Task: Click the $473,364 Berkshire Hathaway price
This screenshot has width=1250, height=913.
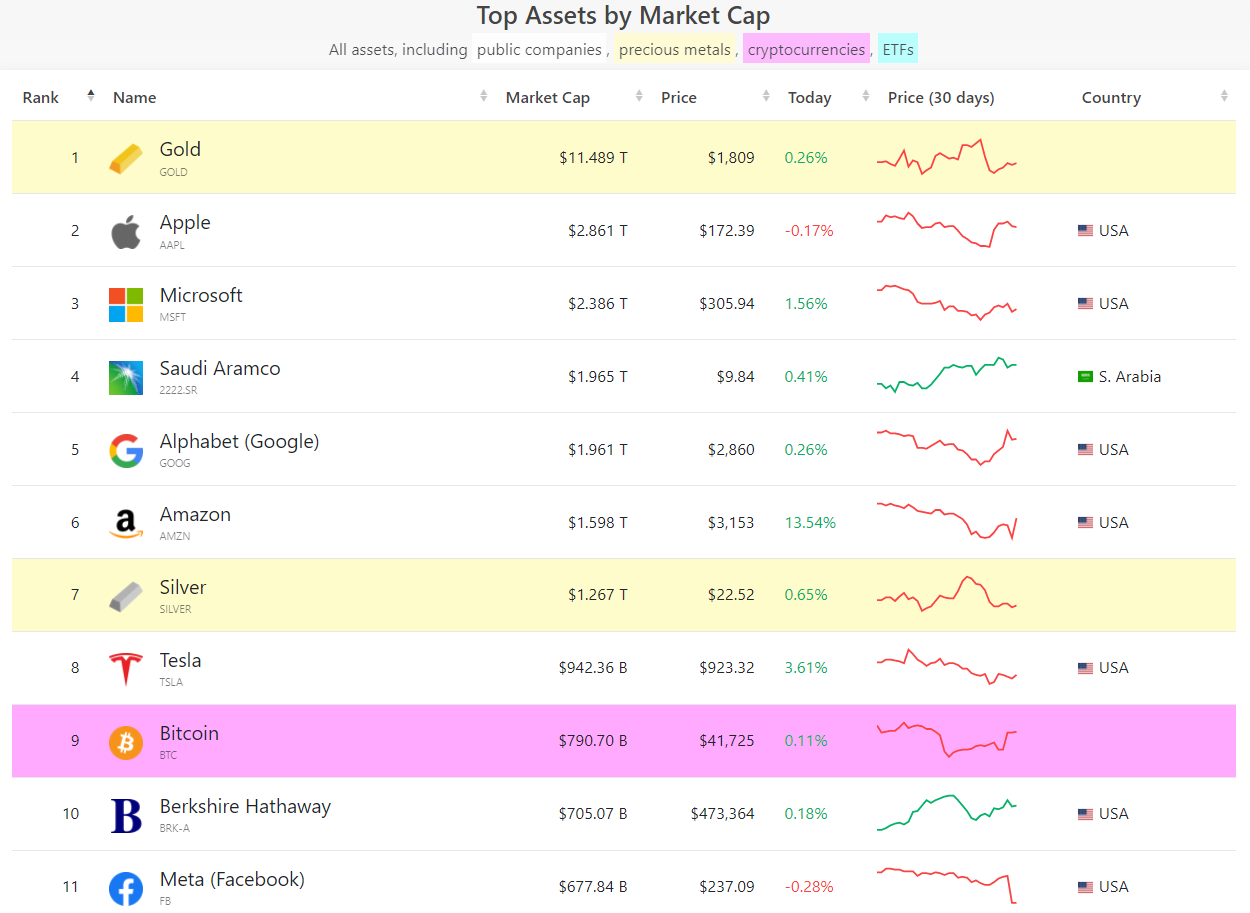Action: click(x=723, y=814)
